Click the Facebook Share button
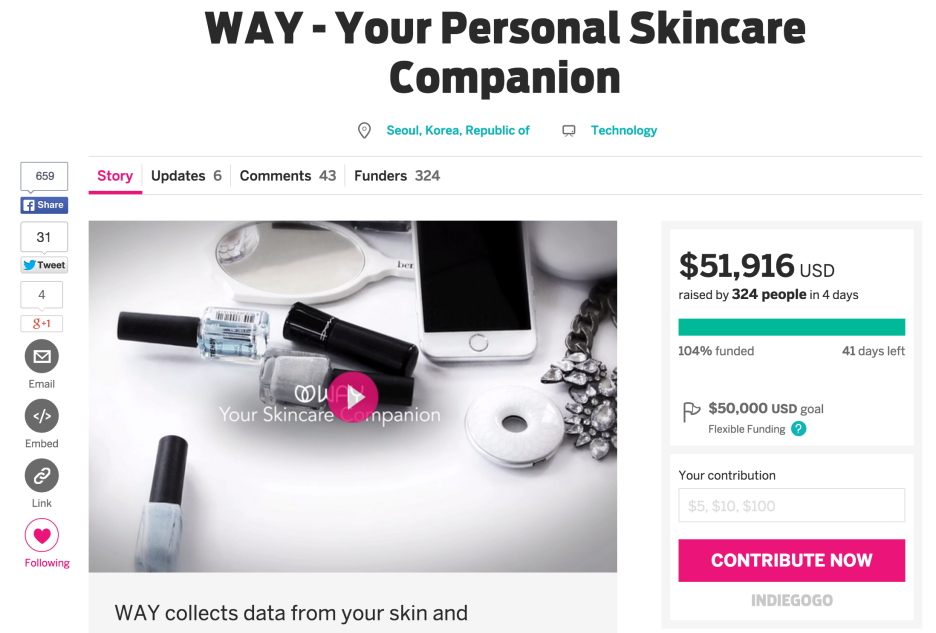 (44, 205)
